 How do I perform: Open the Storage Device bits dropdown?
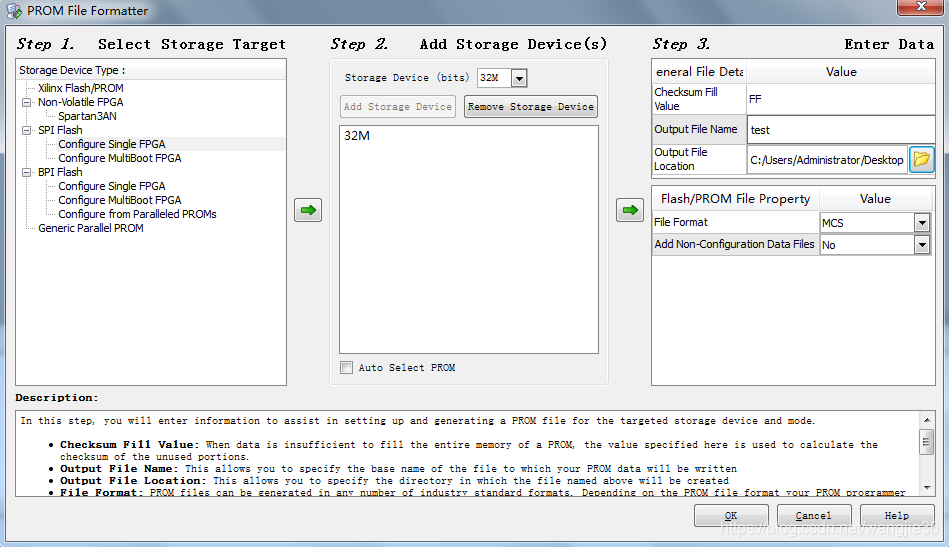[519, 78]
